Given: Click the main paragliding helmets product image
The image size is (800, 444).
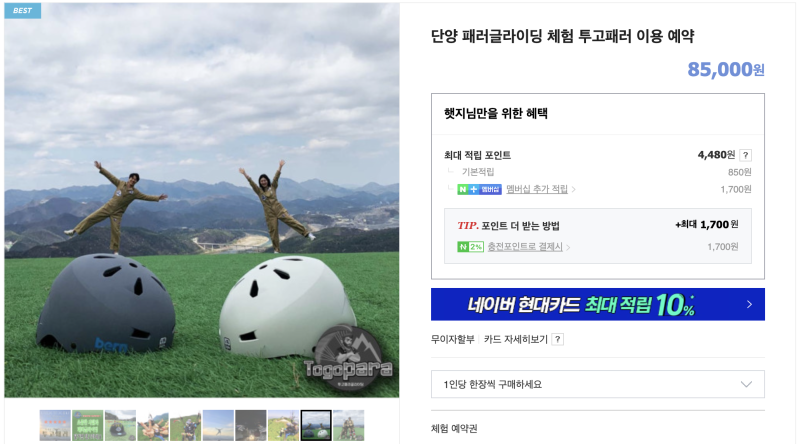Looking at the screenshot, I should tap(202, 200).
